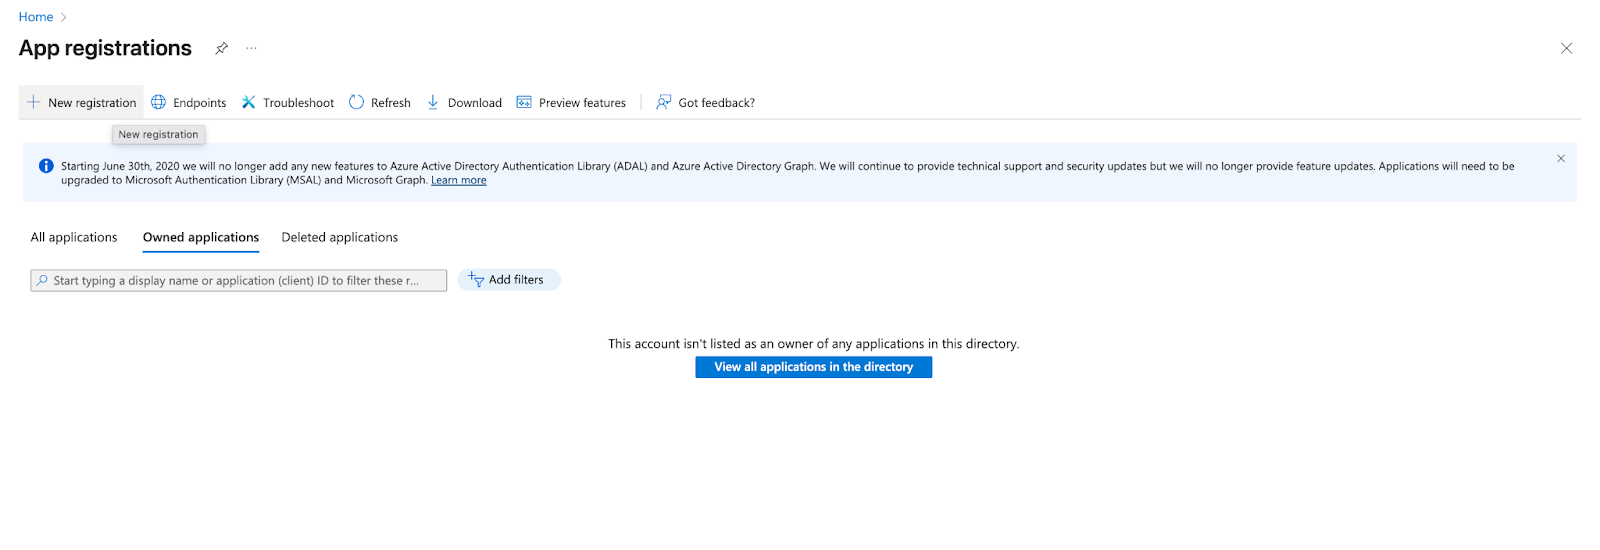Click View all applications in the directory
1600x550 pixels.
(x=813, y=367)
